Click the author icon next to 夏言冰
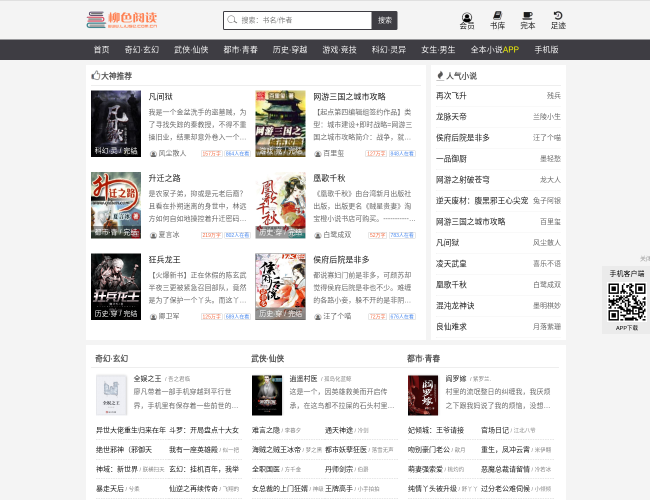 pos(153,235)
